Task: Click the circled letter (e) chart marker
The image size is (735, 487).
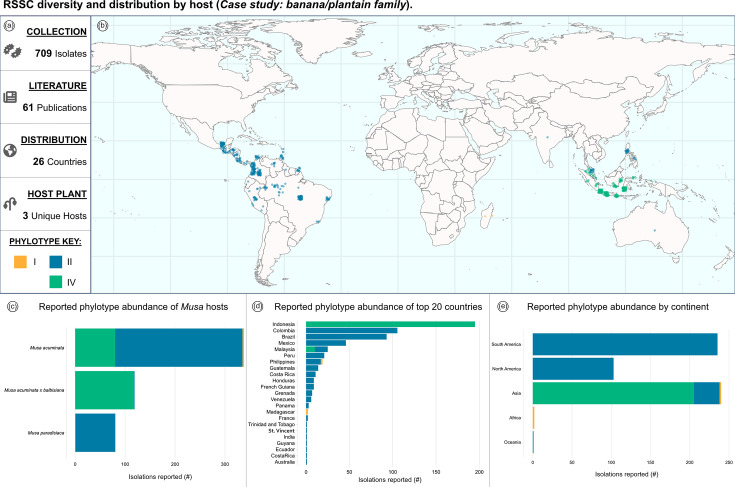Action: pyautogui.click(x=503, y=307)
